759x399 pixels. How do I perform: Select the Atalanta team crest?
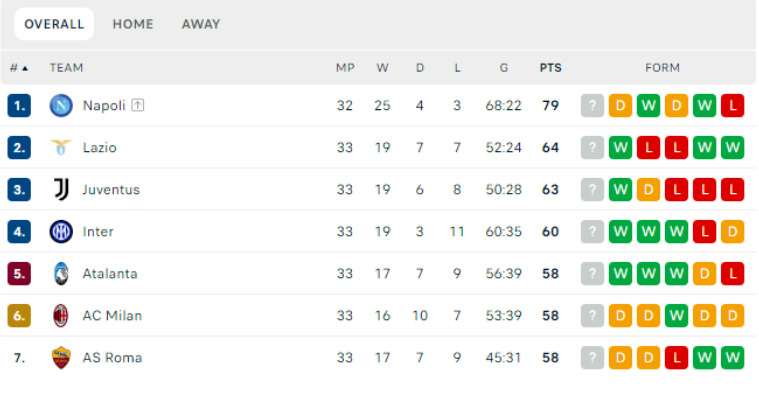61,274
